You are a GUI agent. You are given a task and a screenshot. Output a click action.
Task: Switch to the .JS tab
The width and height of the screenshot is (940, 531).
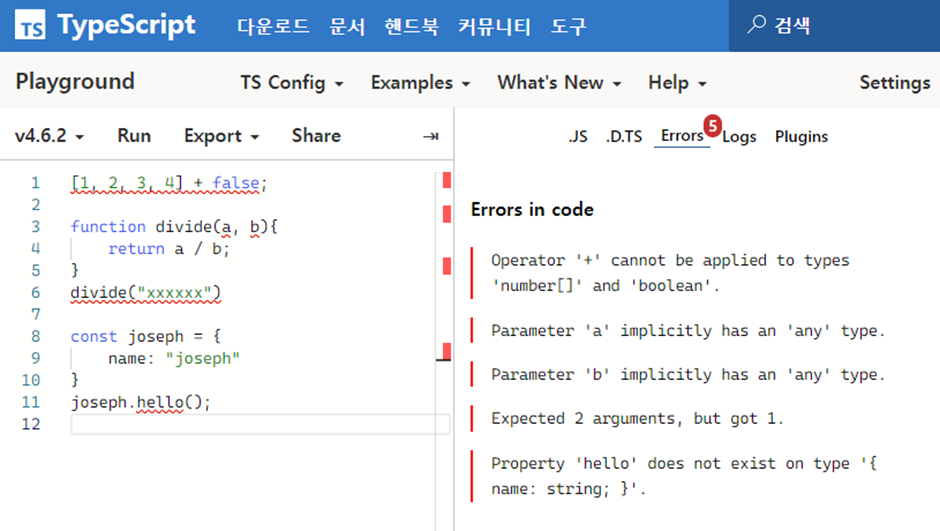point(578,137)
